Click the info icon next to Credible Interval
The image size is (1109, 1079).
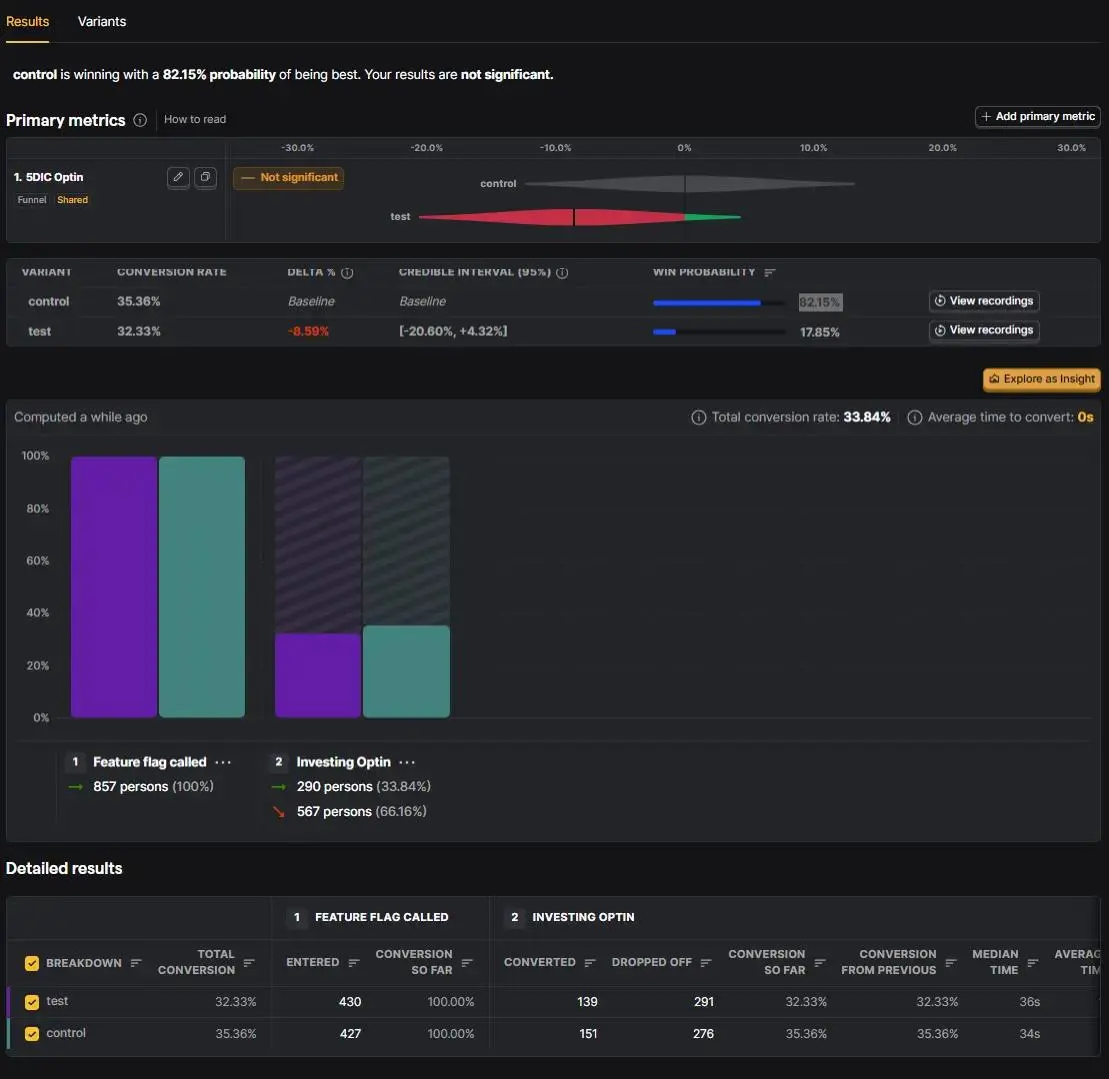(562, 272)
